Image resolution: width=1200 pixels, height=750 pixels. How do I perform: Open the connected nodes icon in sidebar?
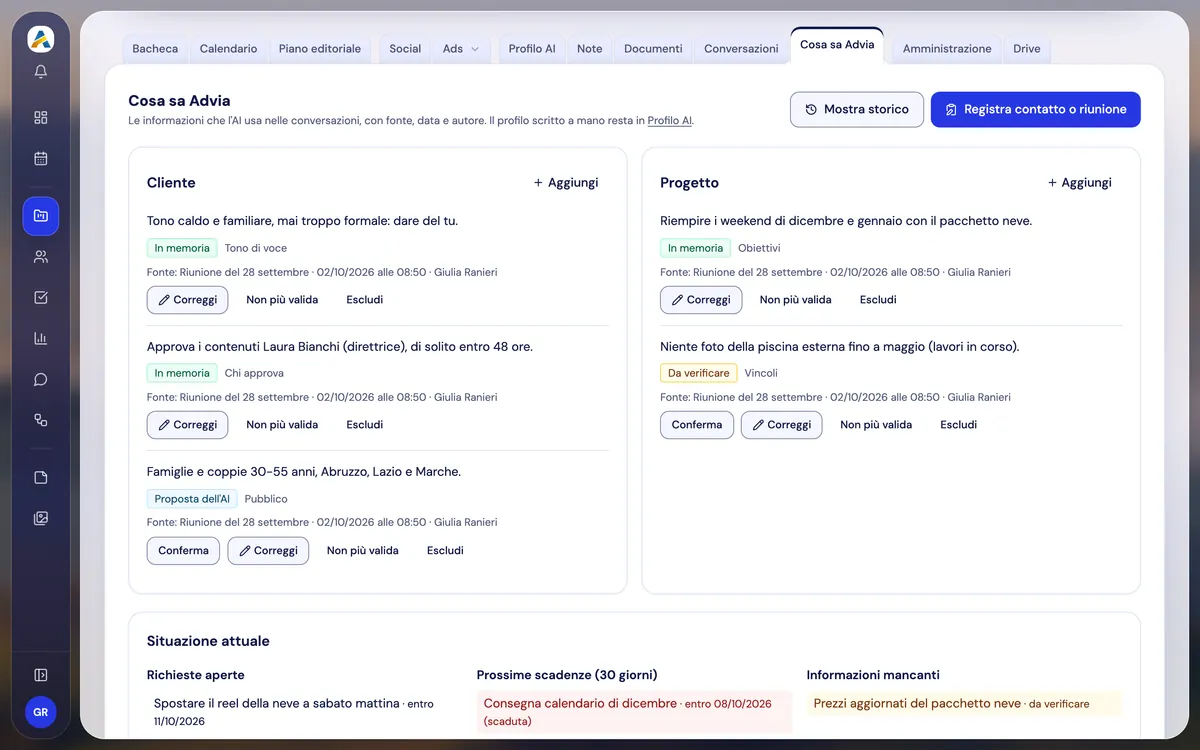[41, 420]
